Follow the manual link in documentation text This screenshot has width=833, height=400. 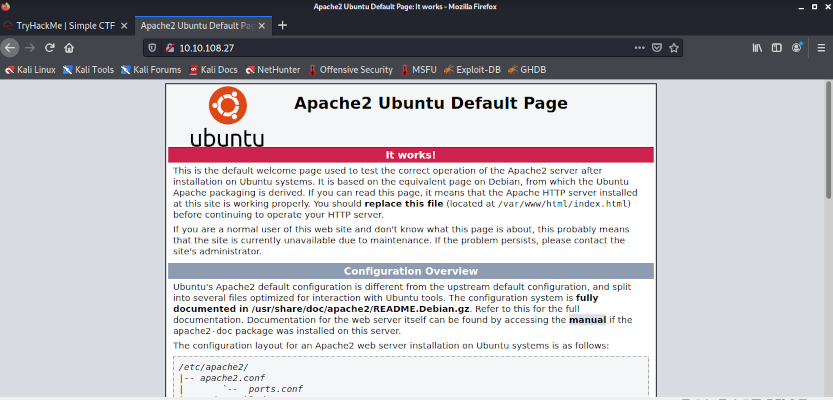[x=588, y=320]
